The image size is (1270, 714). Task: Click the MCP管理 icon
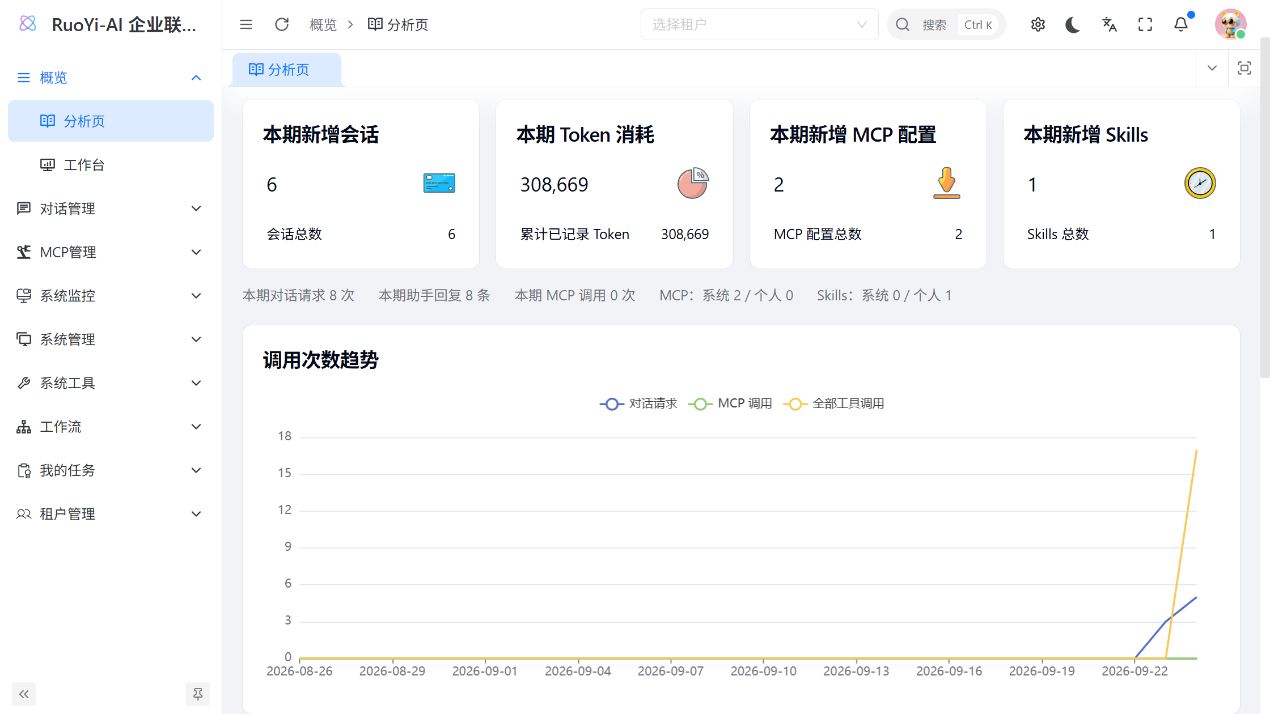[24, 252]
